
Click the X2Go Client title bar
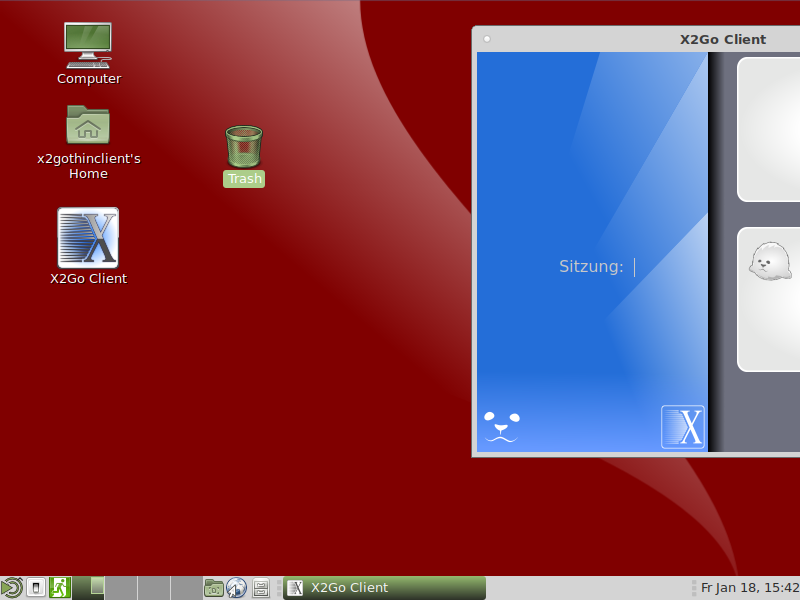coord(636,39)
